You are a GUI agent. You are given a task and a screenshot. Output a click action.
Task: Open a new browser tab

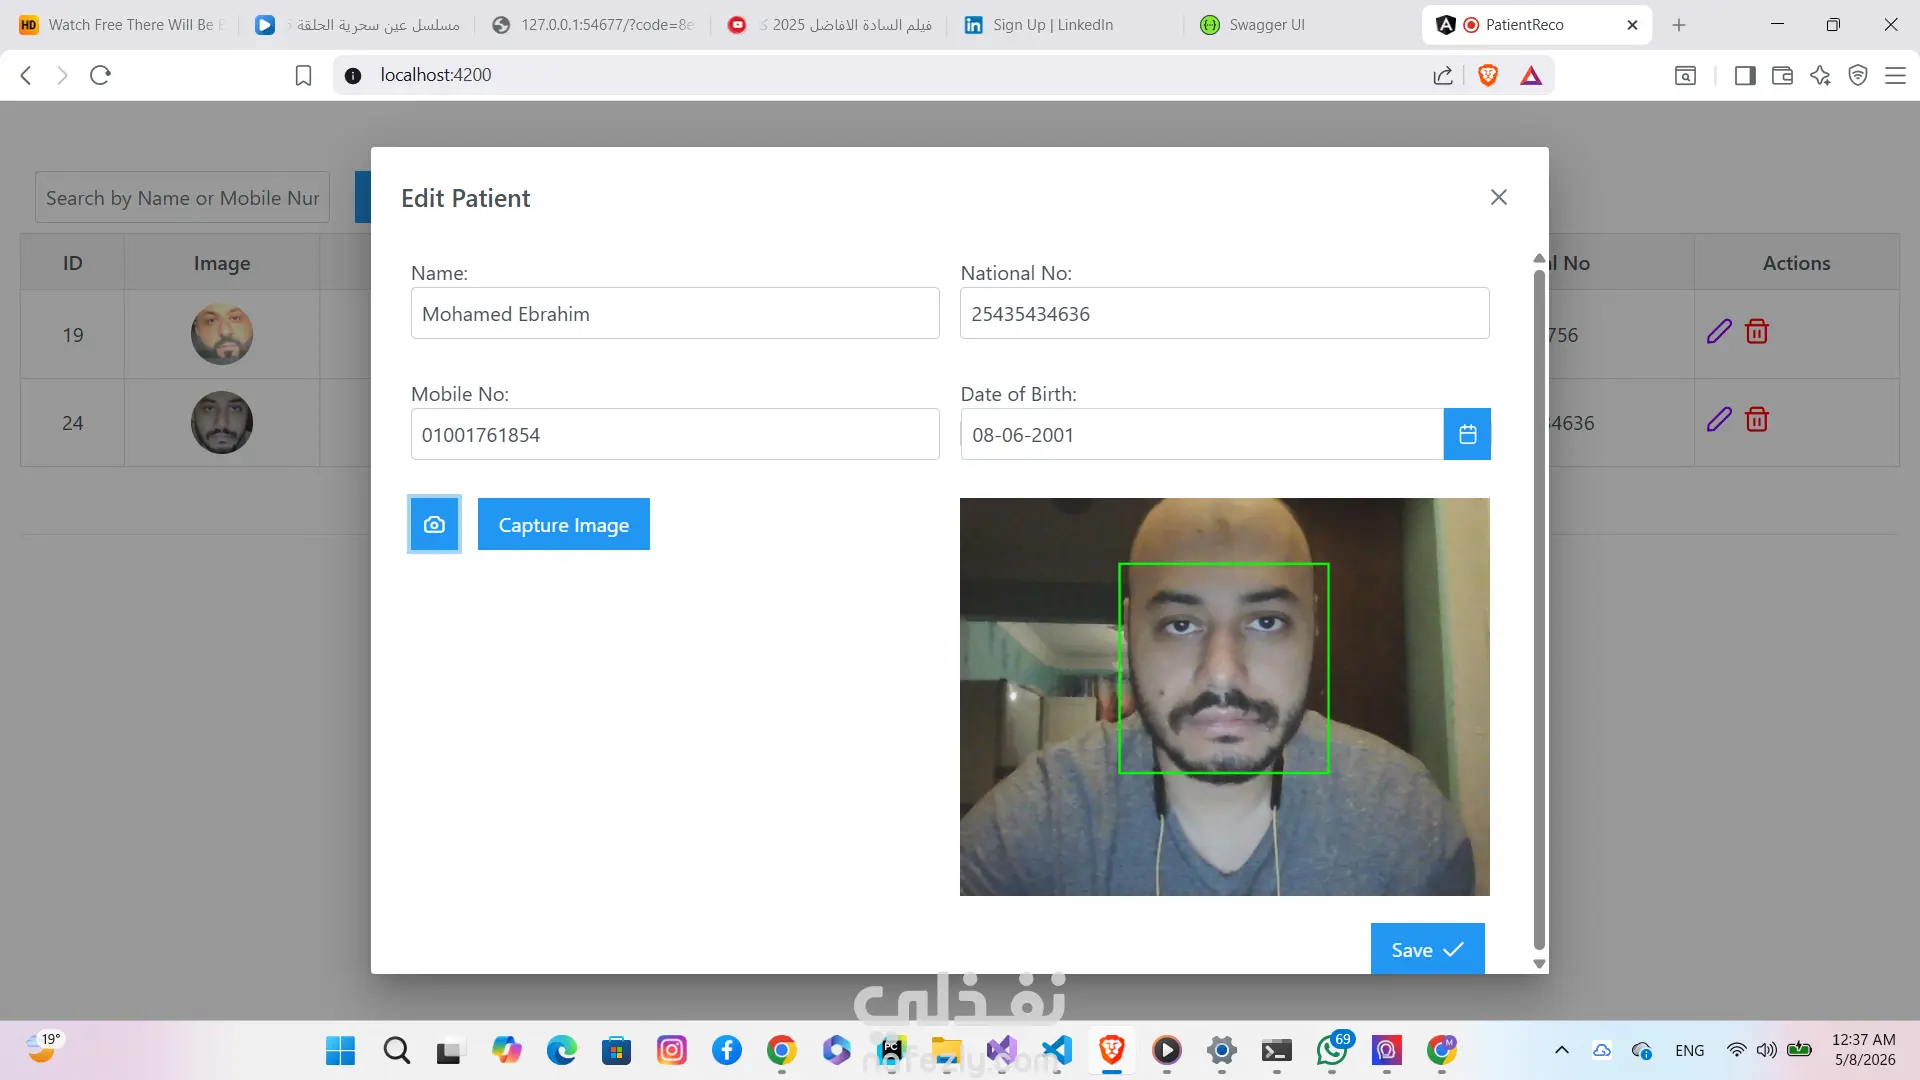pos(1679,25)
